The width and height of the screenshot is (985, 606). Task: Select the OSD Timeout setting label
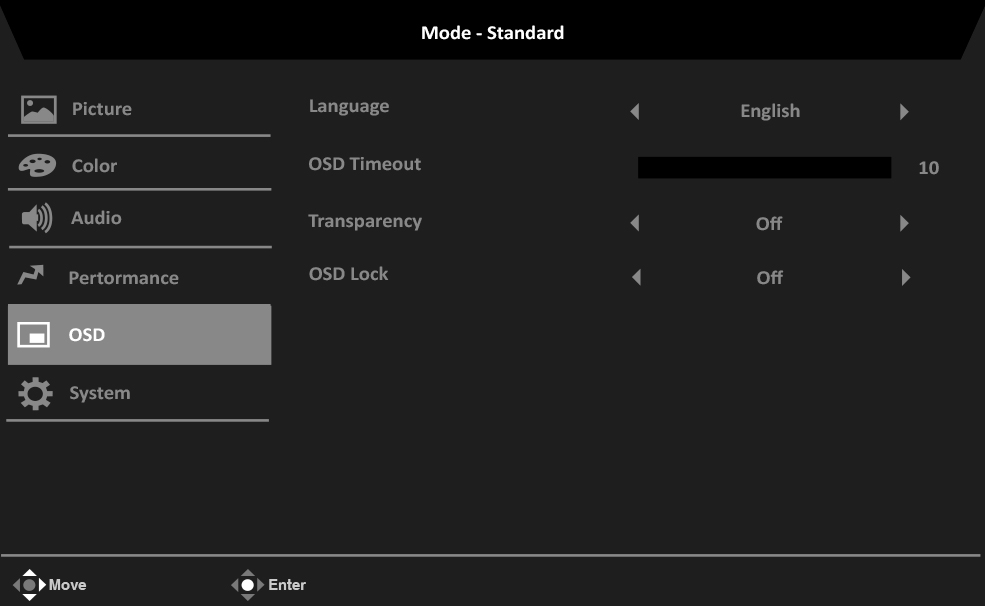pos(365,164)
